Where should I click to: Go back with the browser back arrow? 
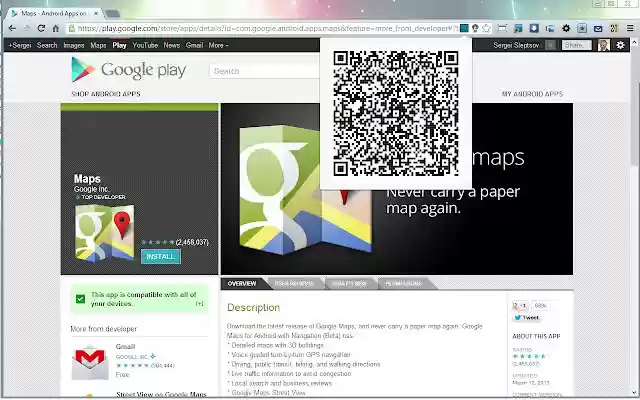click(x=12, y=28)
